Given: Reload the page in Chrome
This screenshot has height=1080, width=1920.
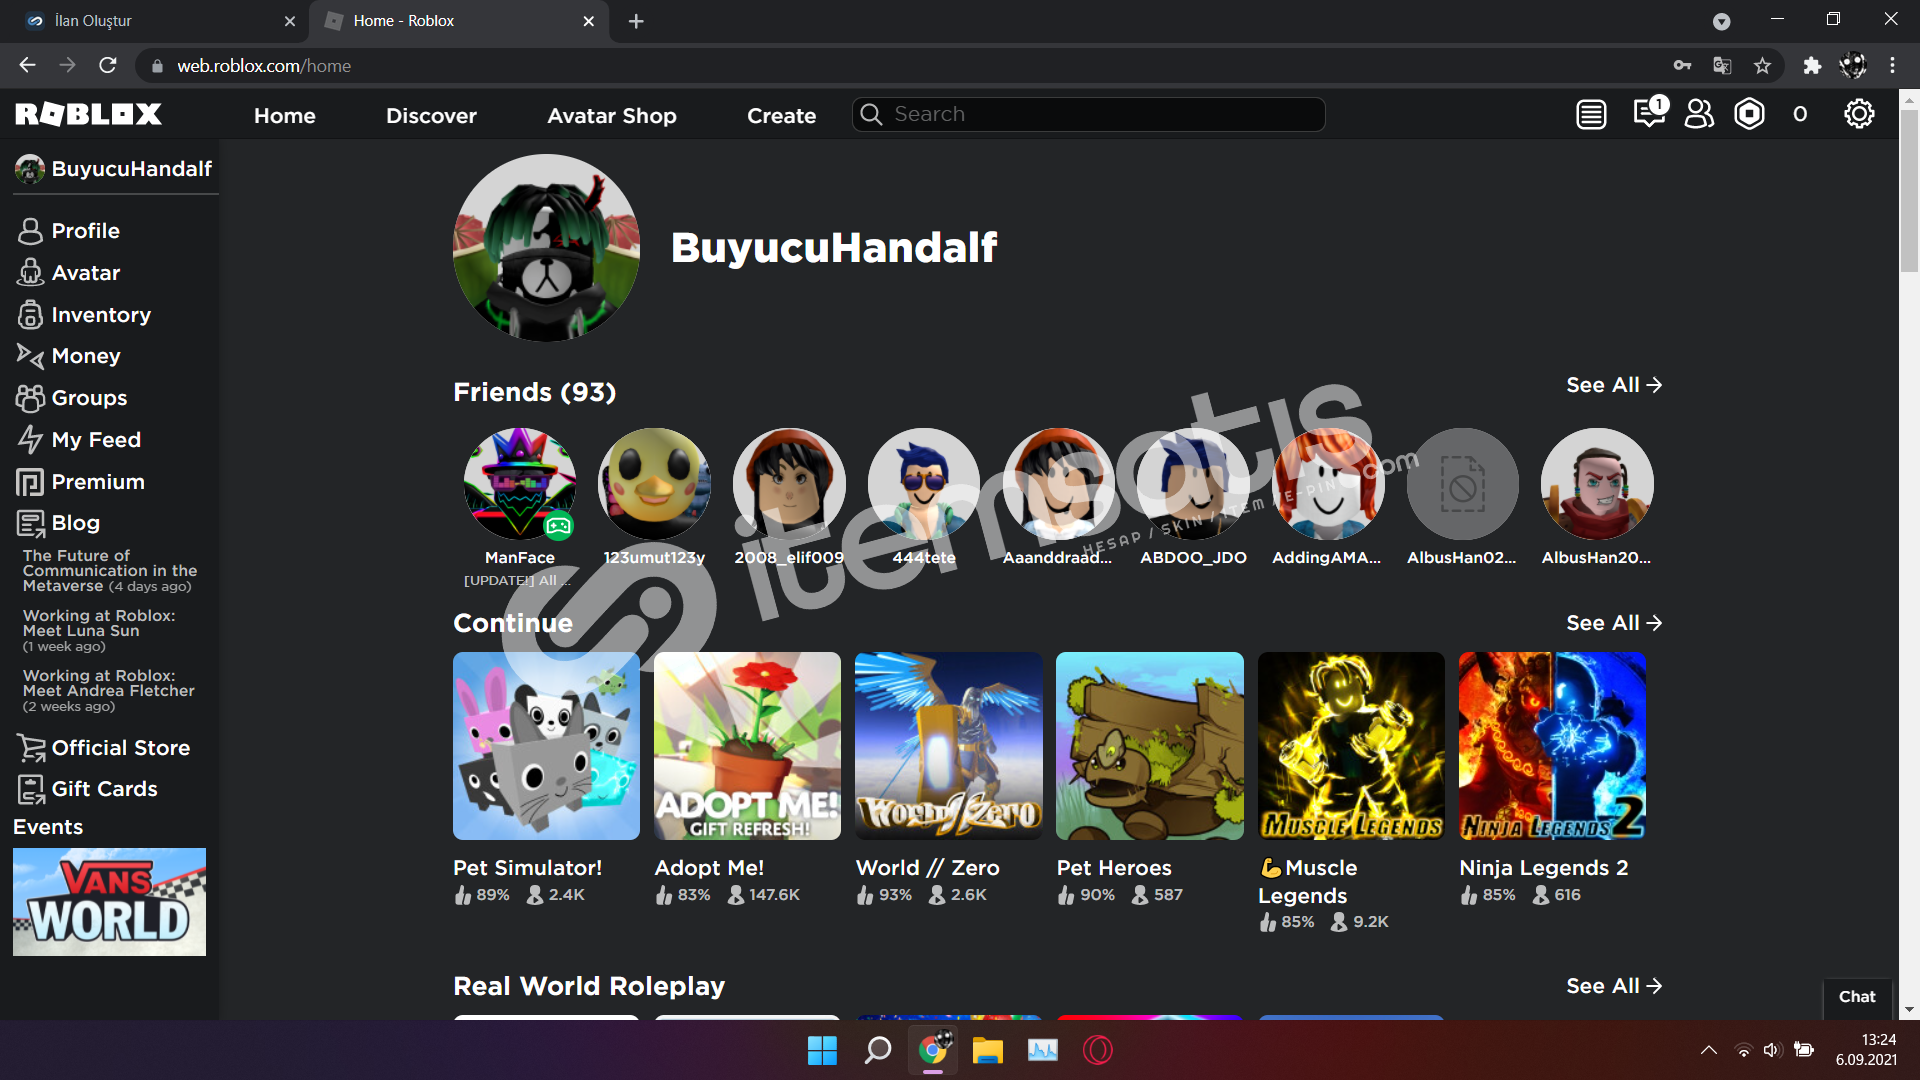Looking at the screenshot, I should point(108,66).
